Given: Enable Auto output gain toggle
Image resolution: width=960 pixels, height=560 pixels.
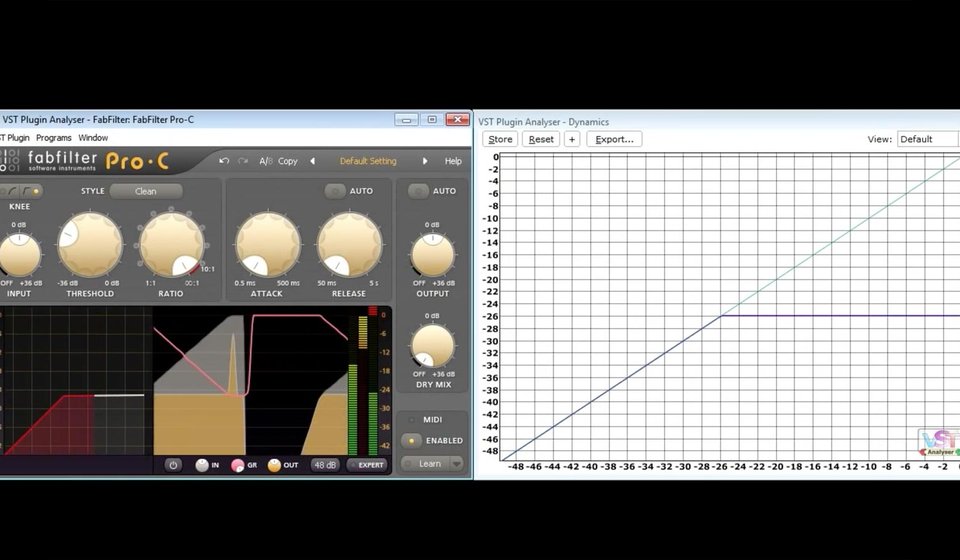Looking at the screenshot, I should pyautogui.click(x=418, y=191).
